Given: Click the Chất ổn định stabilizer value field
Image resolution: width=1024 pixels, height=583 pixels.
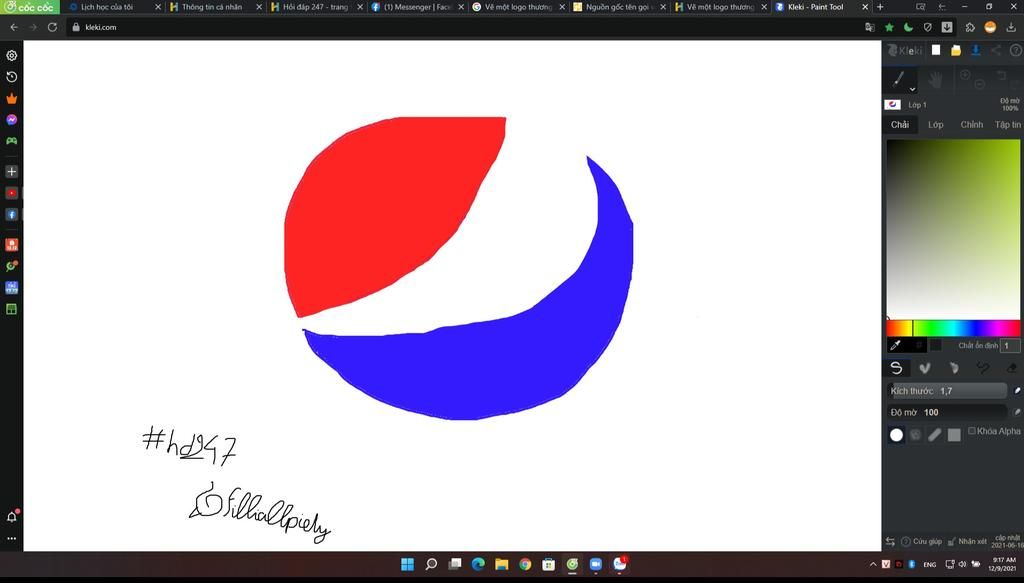Looking at the screenshot, I should pos(1010,345).
